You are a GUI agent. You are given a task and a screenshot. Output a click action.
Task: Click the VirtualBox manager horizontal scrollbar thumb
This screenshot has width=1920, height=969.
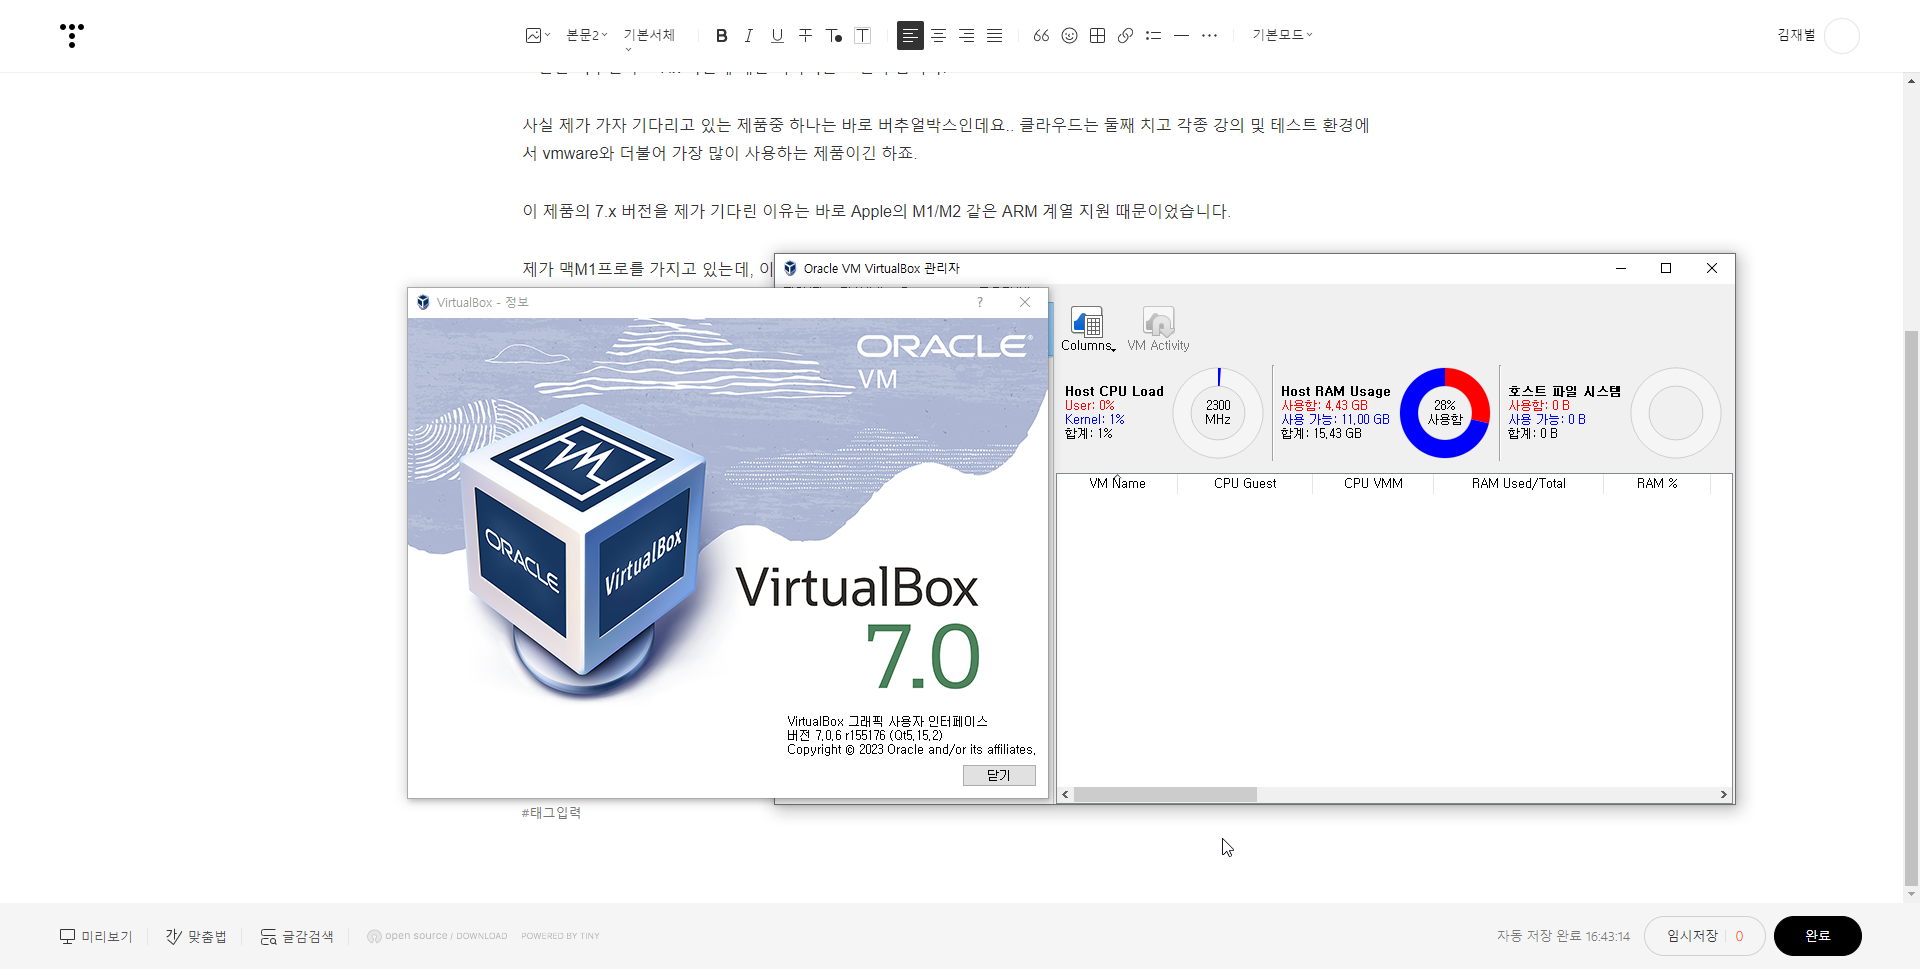pos(1165,794)
